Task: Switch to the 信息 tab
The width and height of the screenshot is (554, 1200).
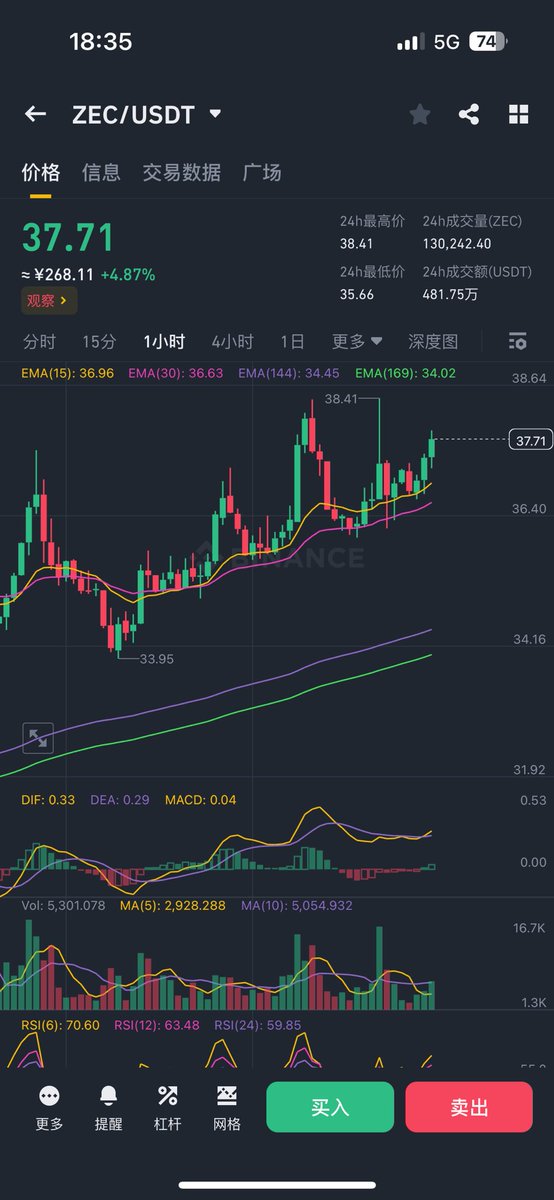Action: pyautogui.click(x=101, y=172)
